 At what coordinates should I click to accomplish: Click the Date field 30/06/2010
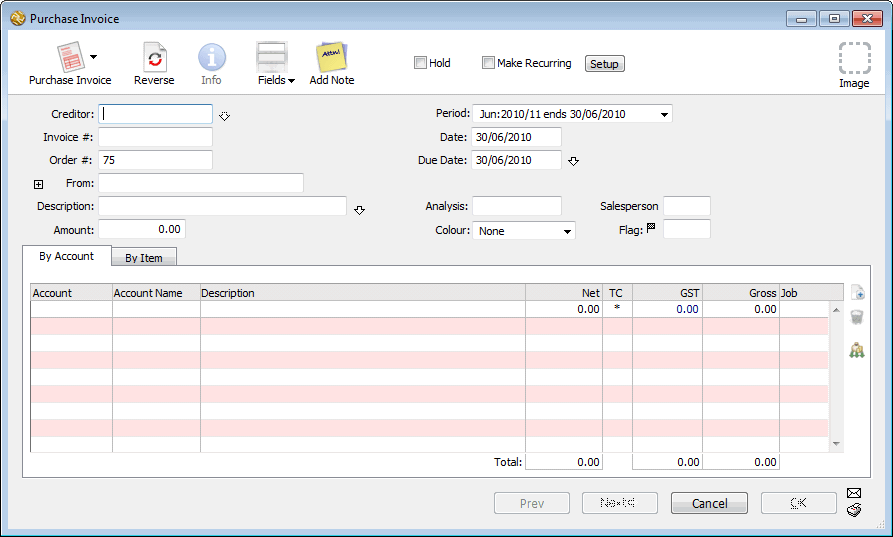516,137
